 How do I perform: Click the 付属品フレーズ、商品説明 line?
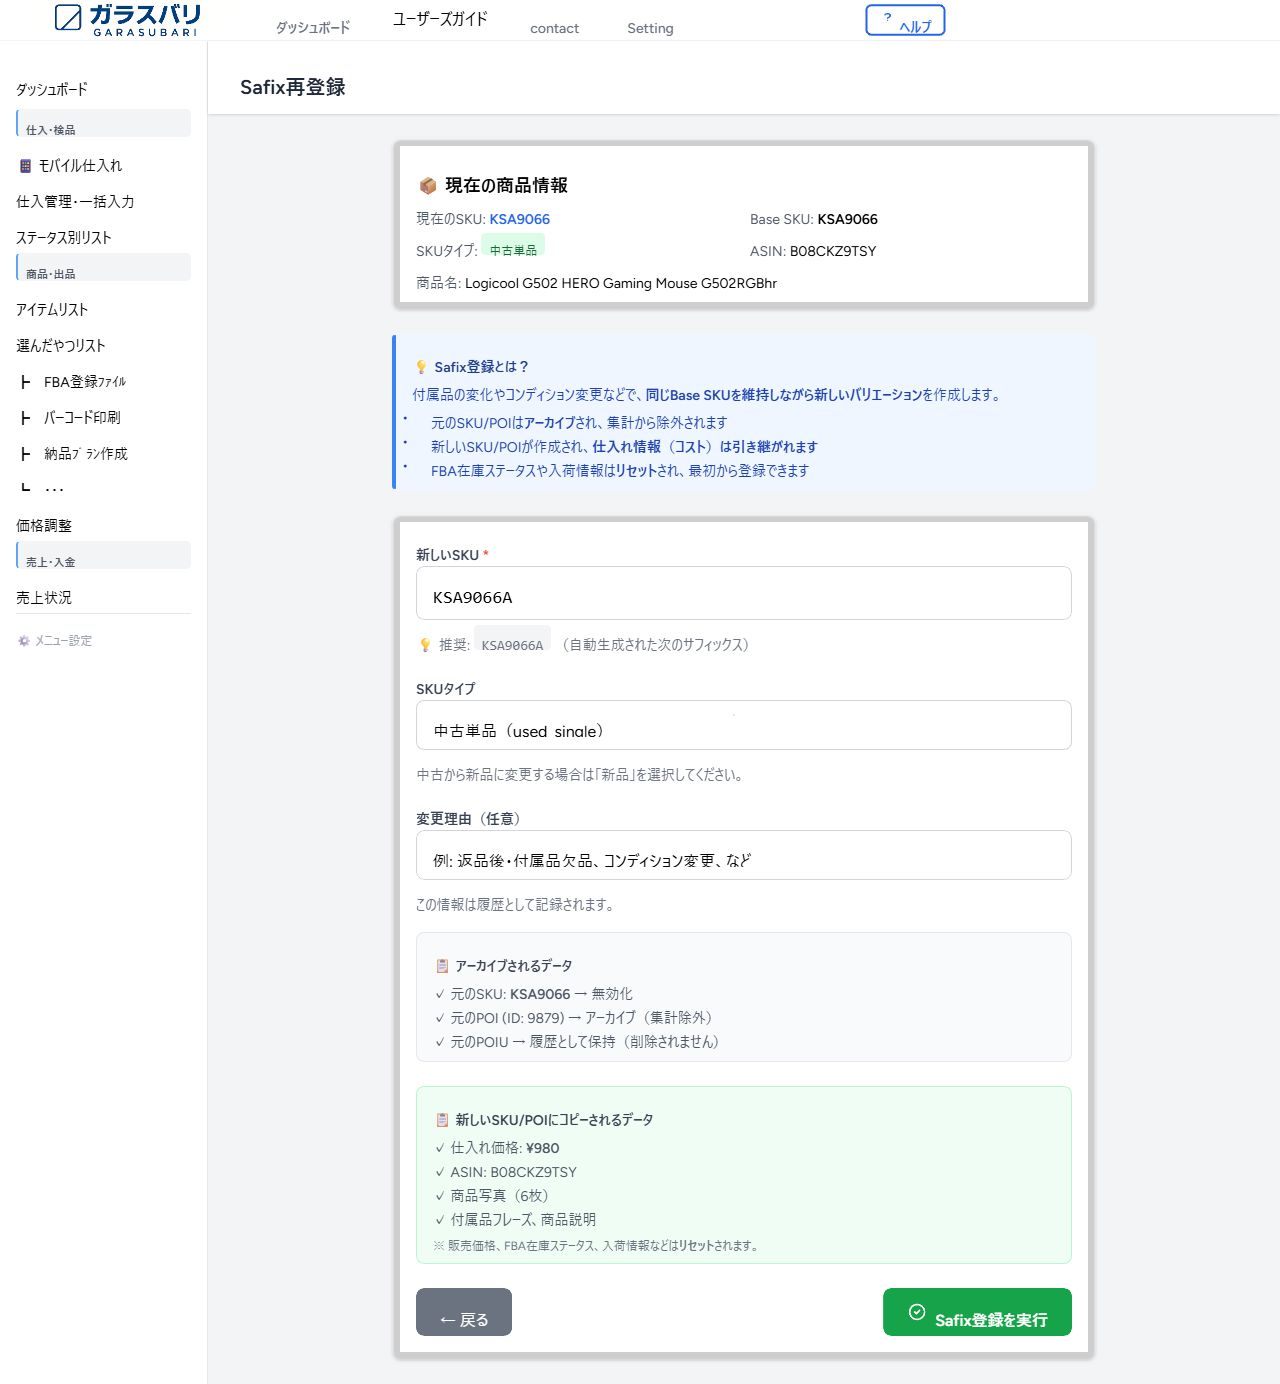tap(515, 1220)
